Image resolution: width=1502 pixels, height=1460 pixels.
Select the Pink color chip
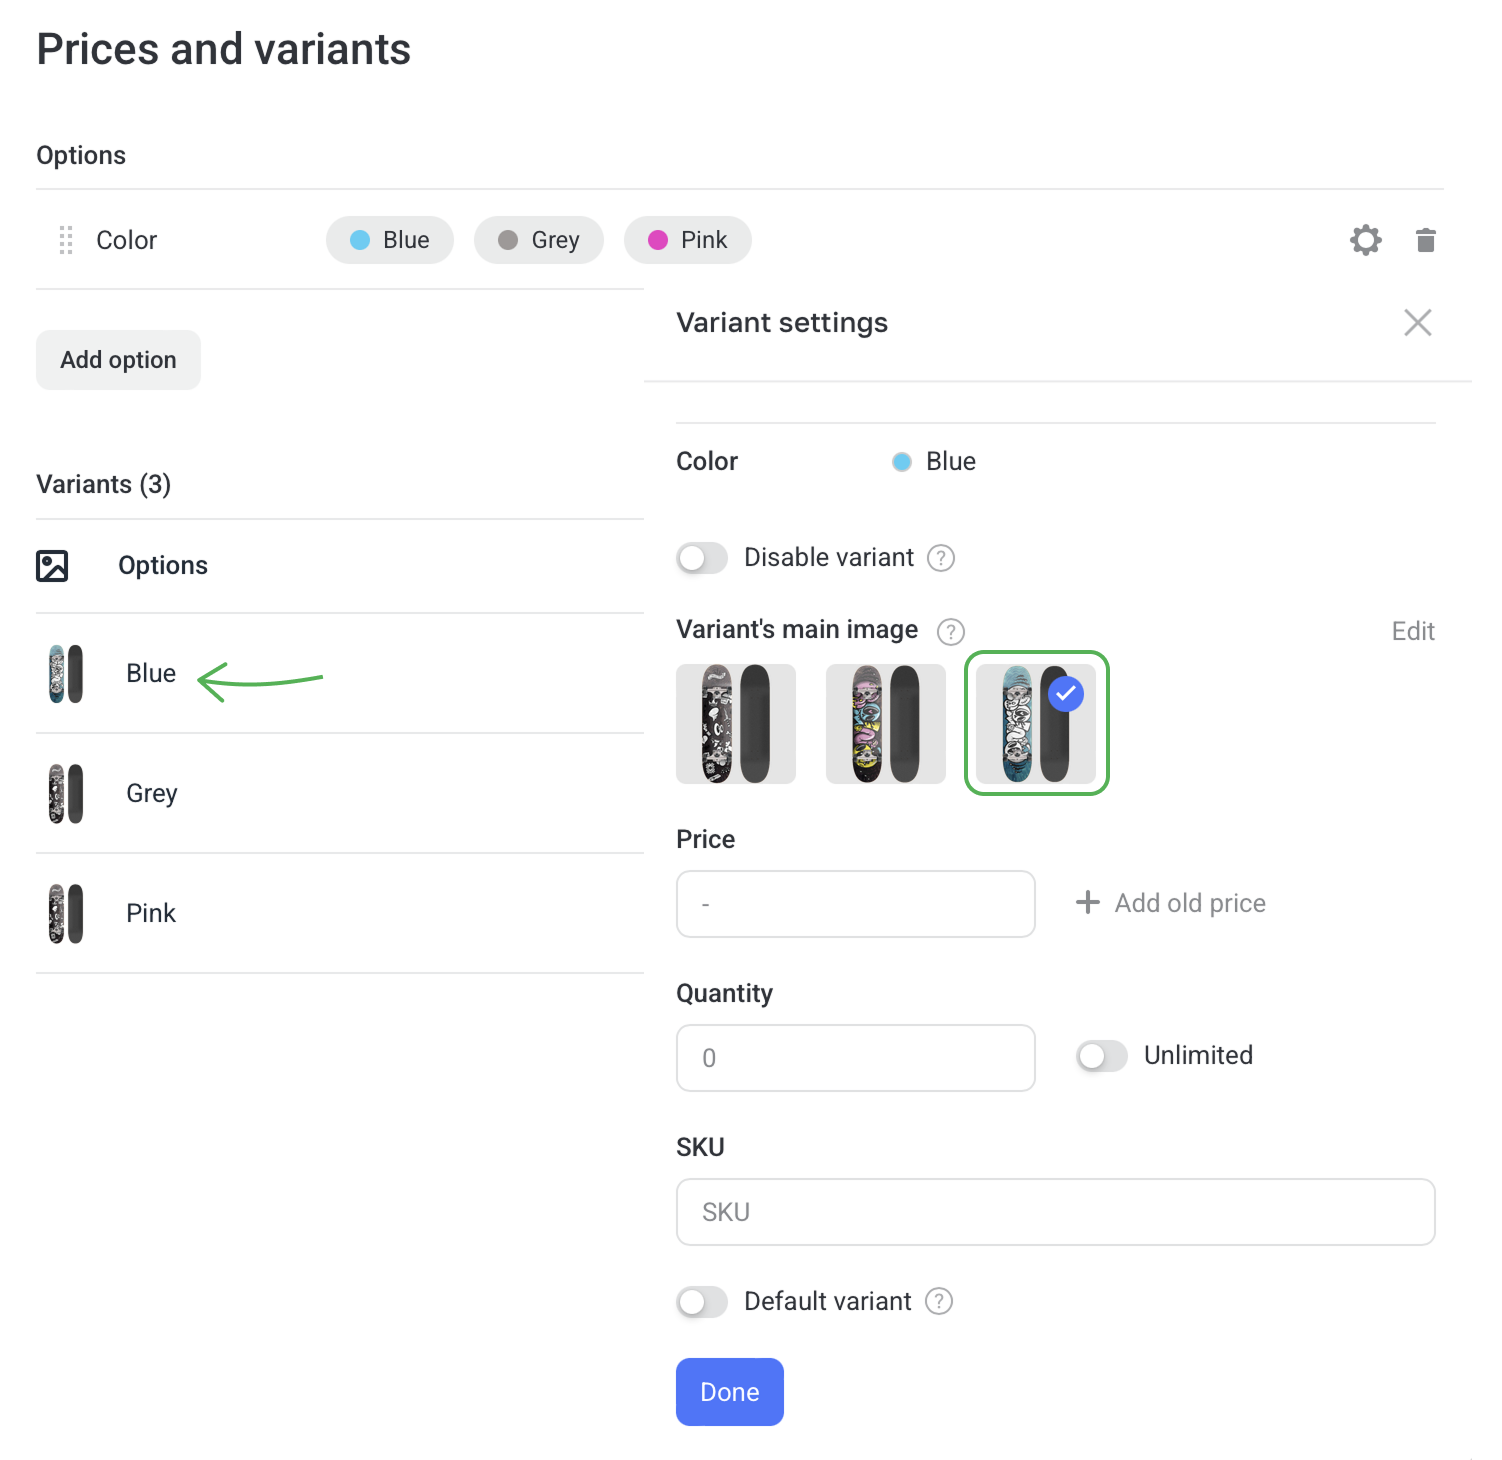tap(688, 240)
